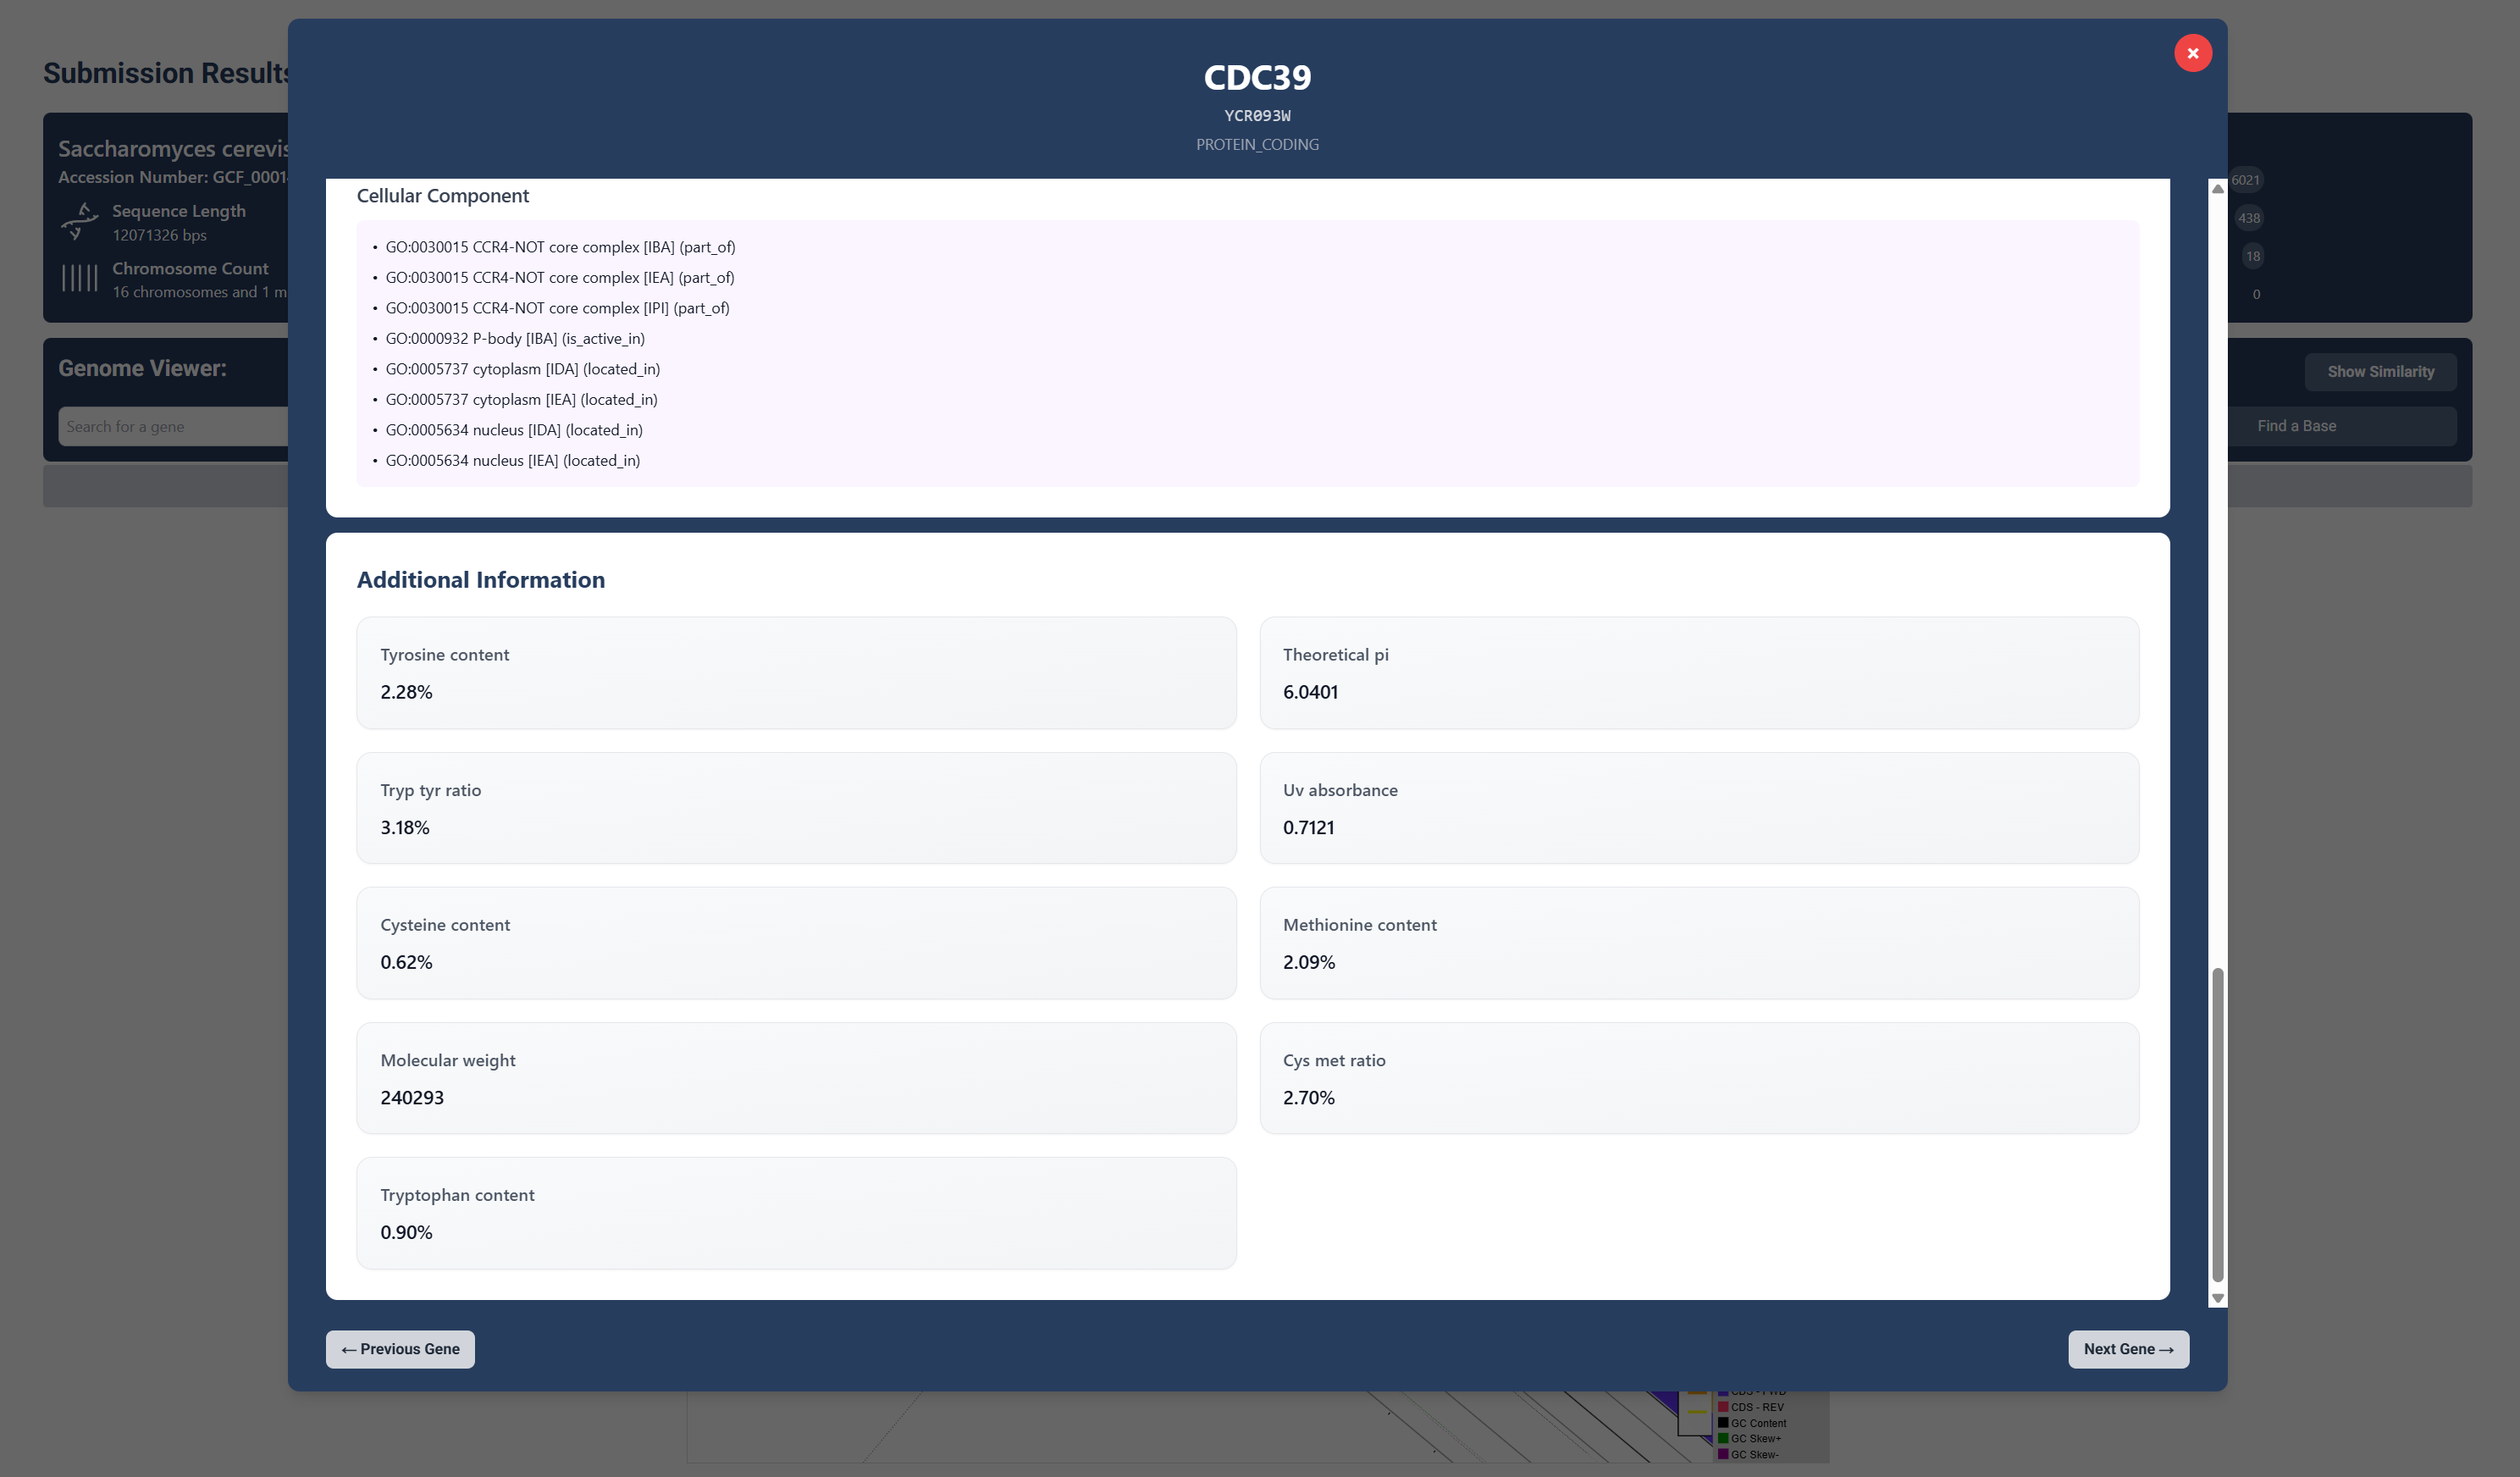Screen dimensions: 2520x1477
Task: Click the DNA helix Sequence Length icon
Action: point(79,222)
